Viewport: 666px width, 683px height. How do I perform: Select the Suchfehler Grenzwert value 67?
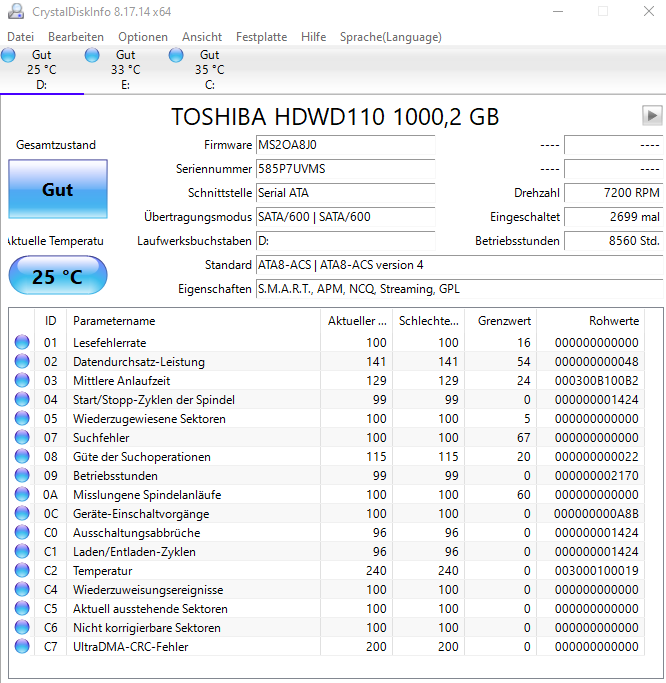[524, 438]
